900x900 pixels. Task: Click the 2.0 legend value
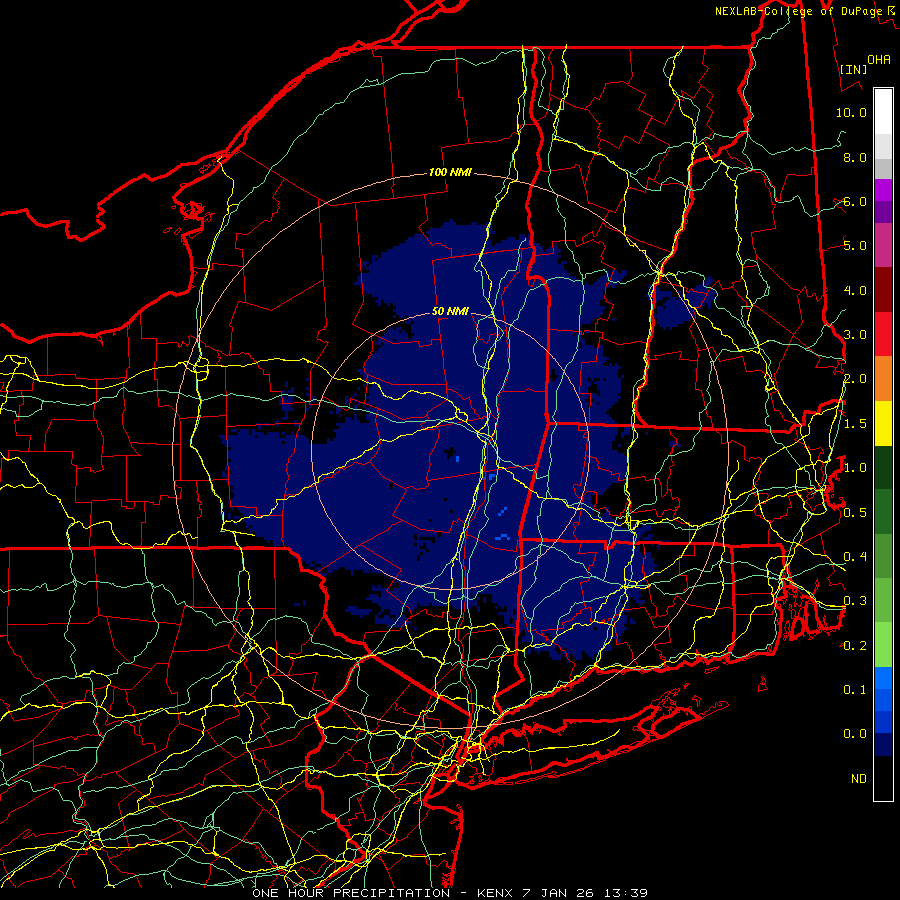[855, 379]
